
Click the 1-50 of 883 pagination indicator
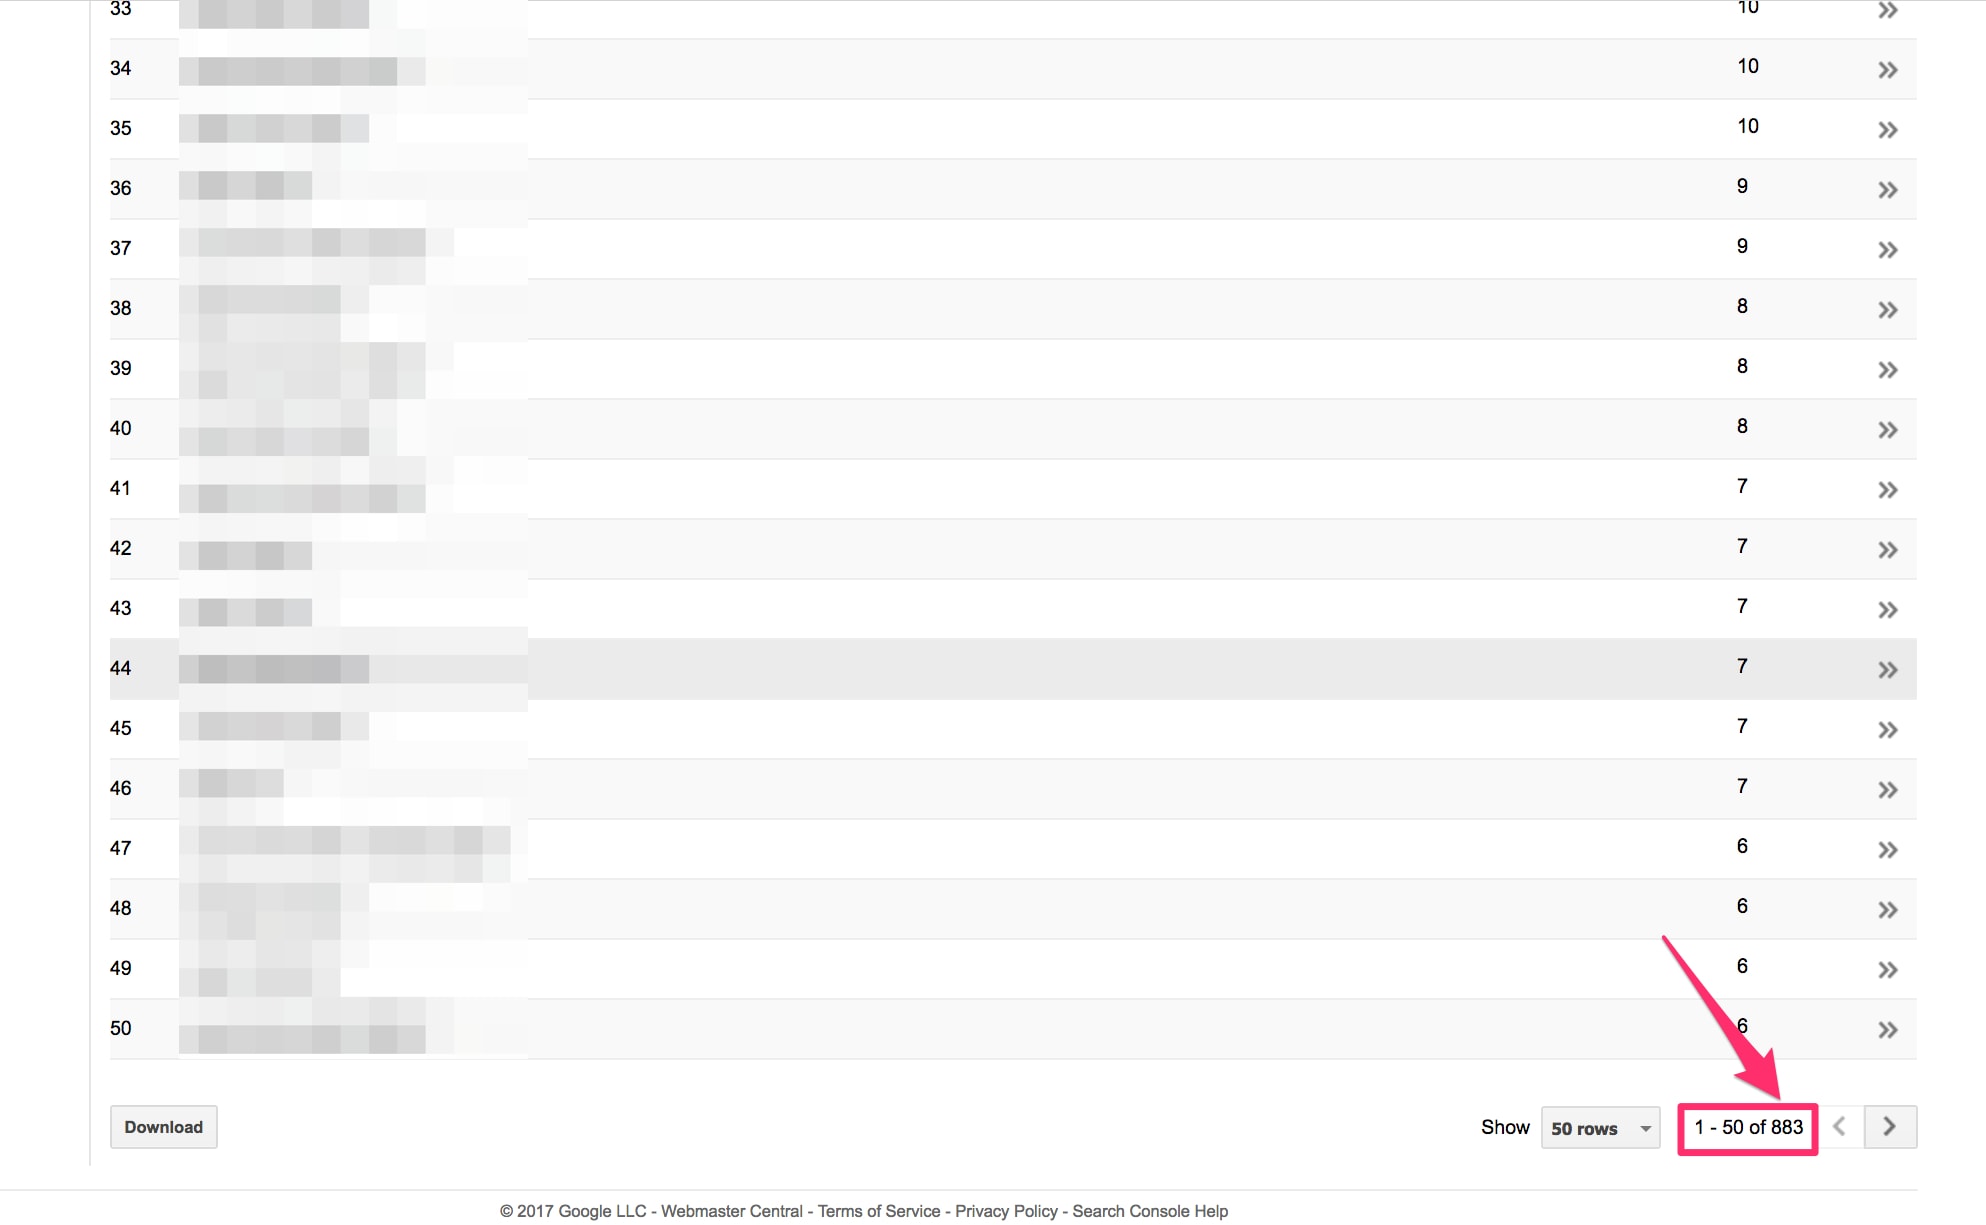click(x=1746, y=1127)
